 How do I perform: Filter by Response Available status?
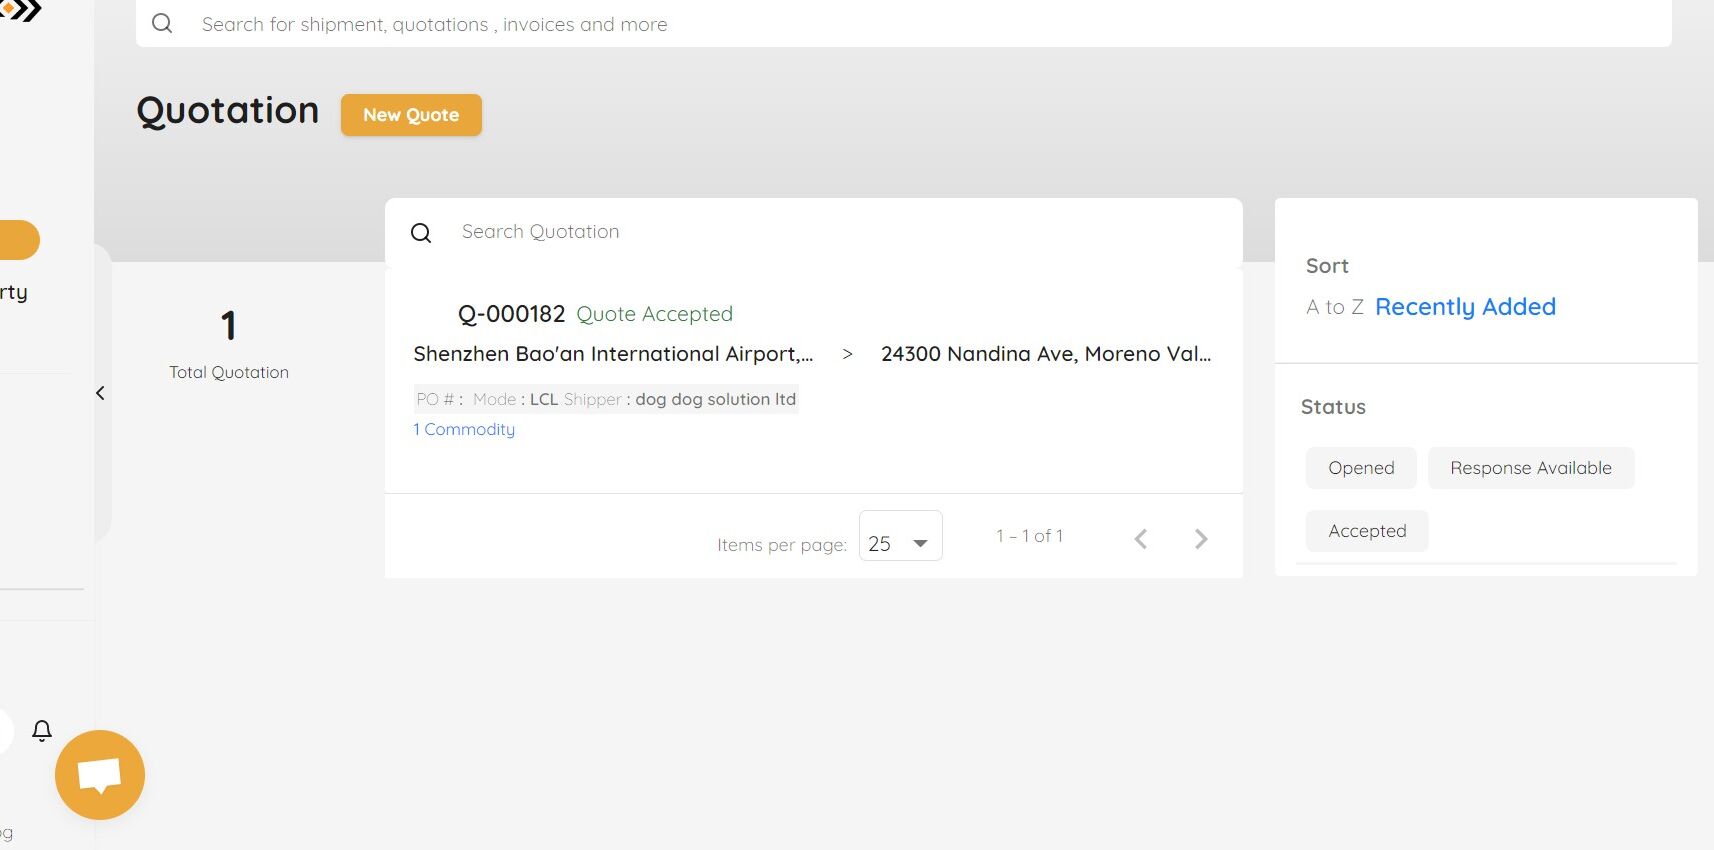click(x=1531, y=468)
